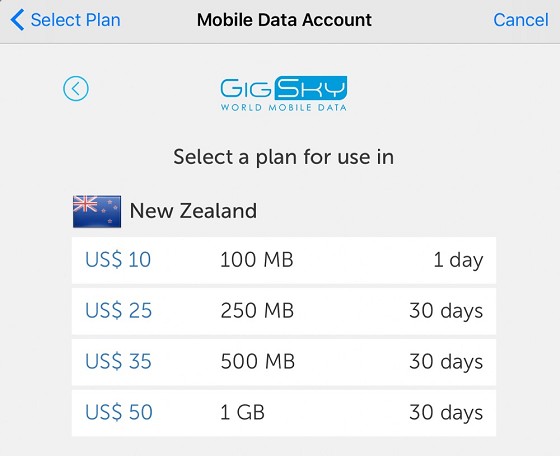The width and height of the screenshot is (560, 456).
Task: Click the New Zealand country name
Action: tap(193, 211)
